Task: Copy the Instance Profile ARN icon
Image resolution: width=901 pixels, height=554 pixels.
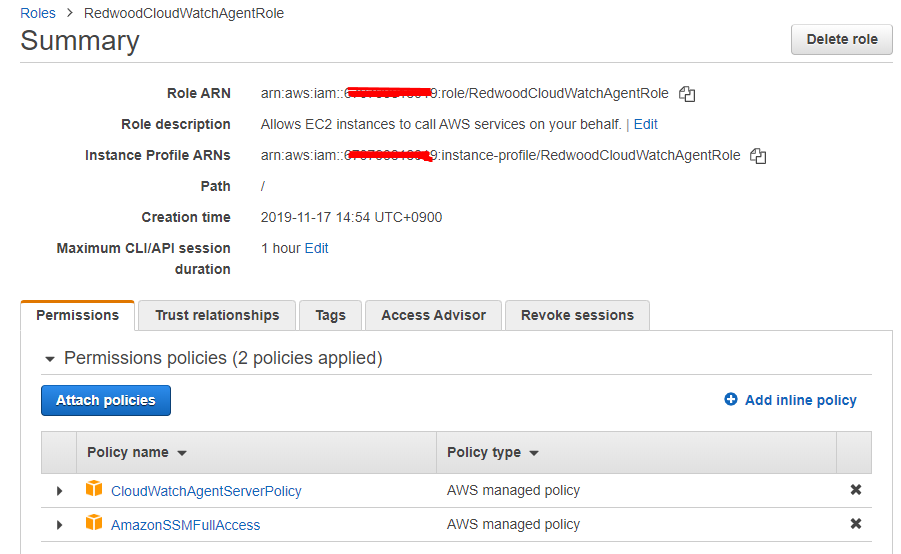Action: pyautogui.click(x=758, y=156)
